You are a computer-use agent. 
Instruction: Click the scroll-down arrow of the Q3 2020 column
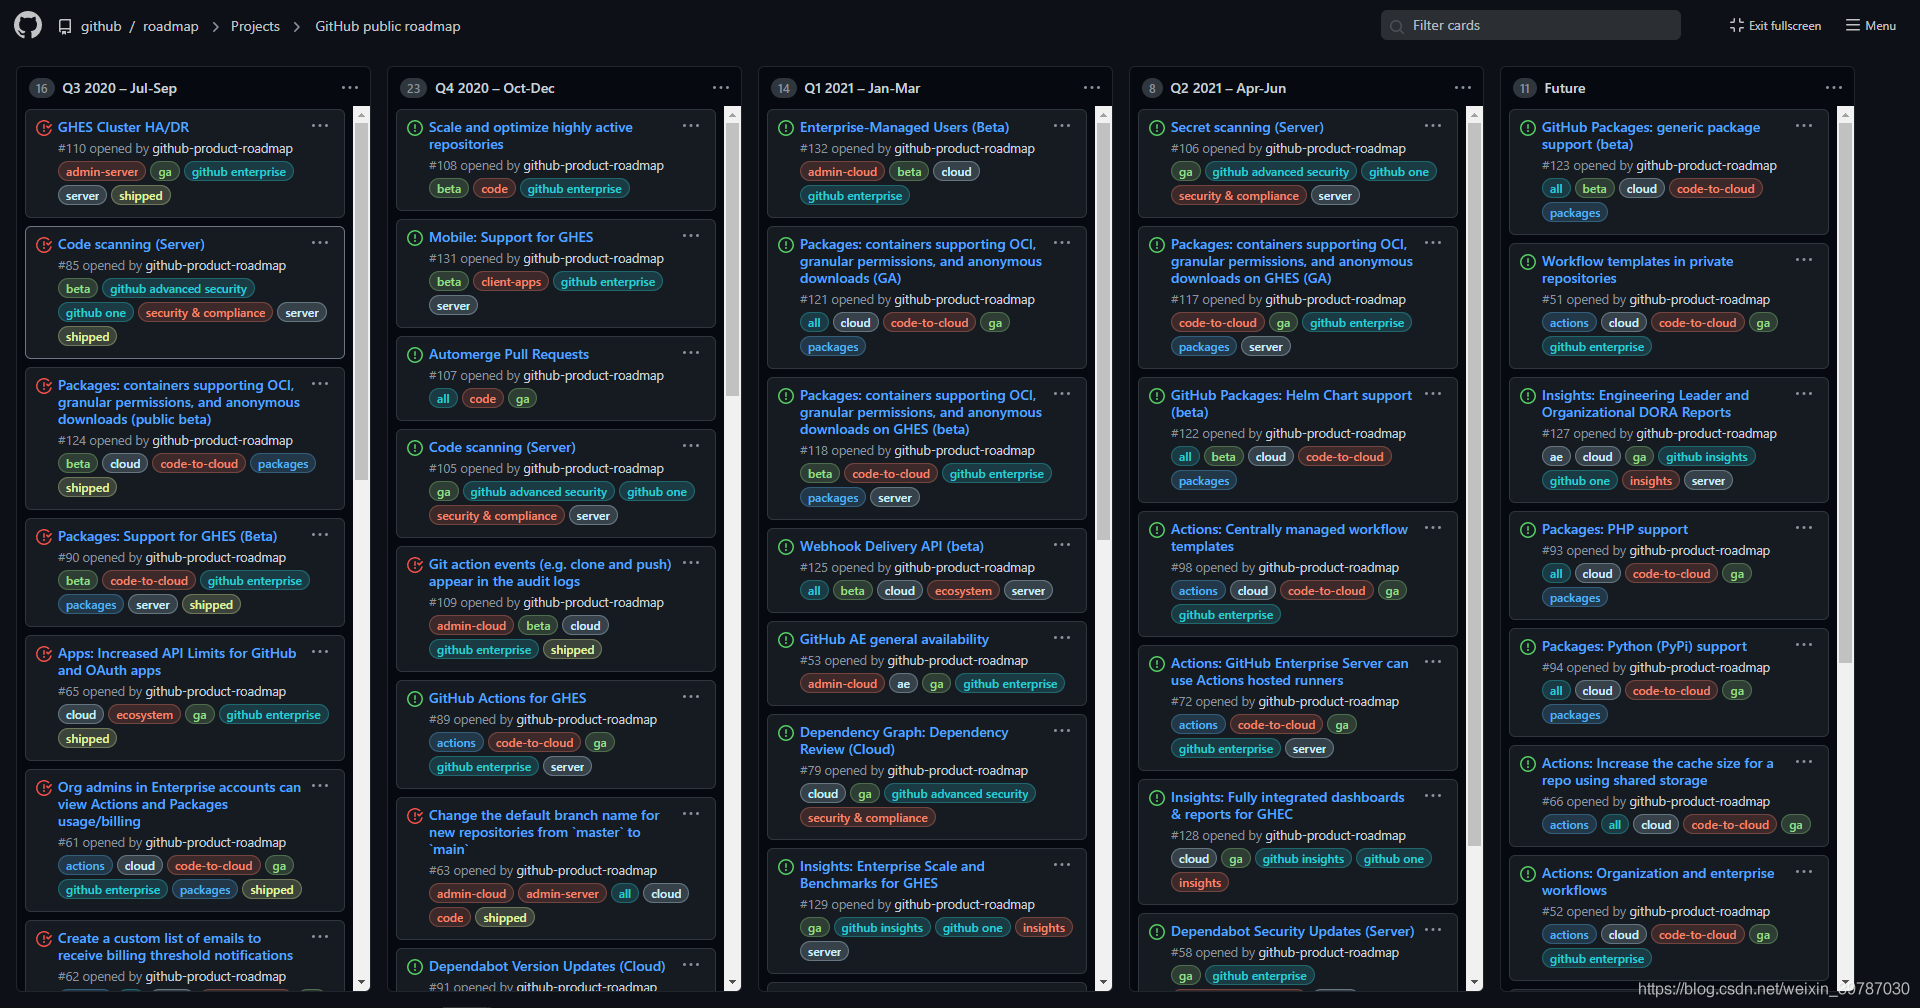point(362,983)
